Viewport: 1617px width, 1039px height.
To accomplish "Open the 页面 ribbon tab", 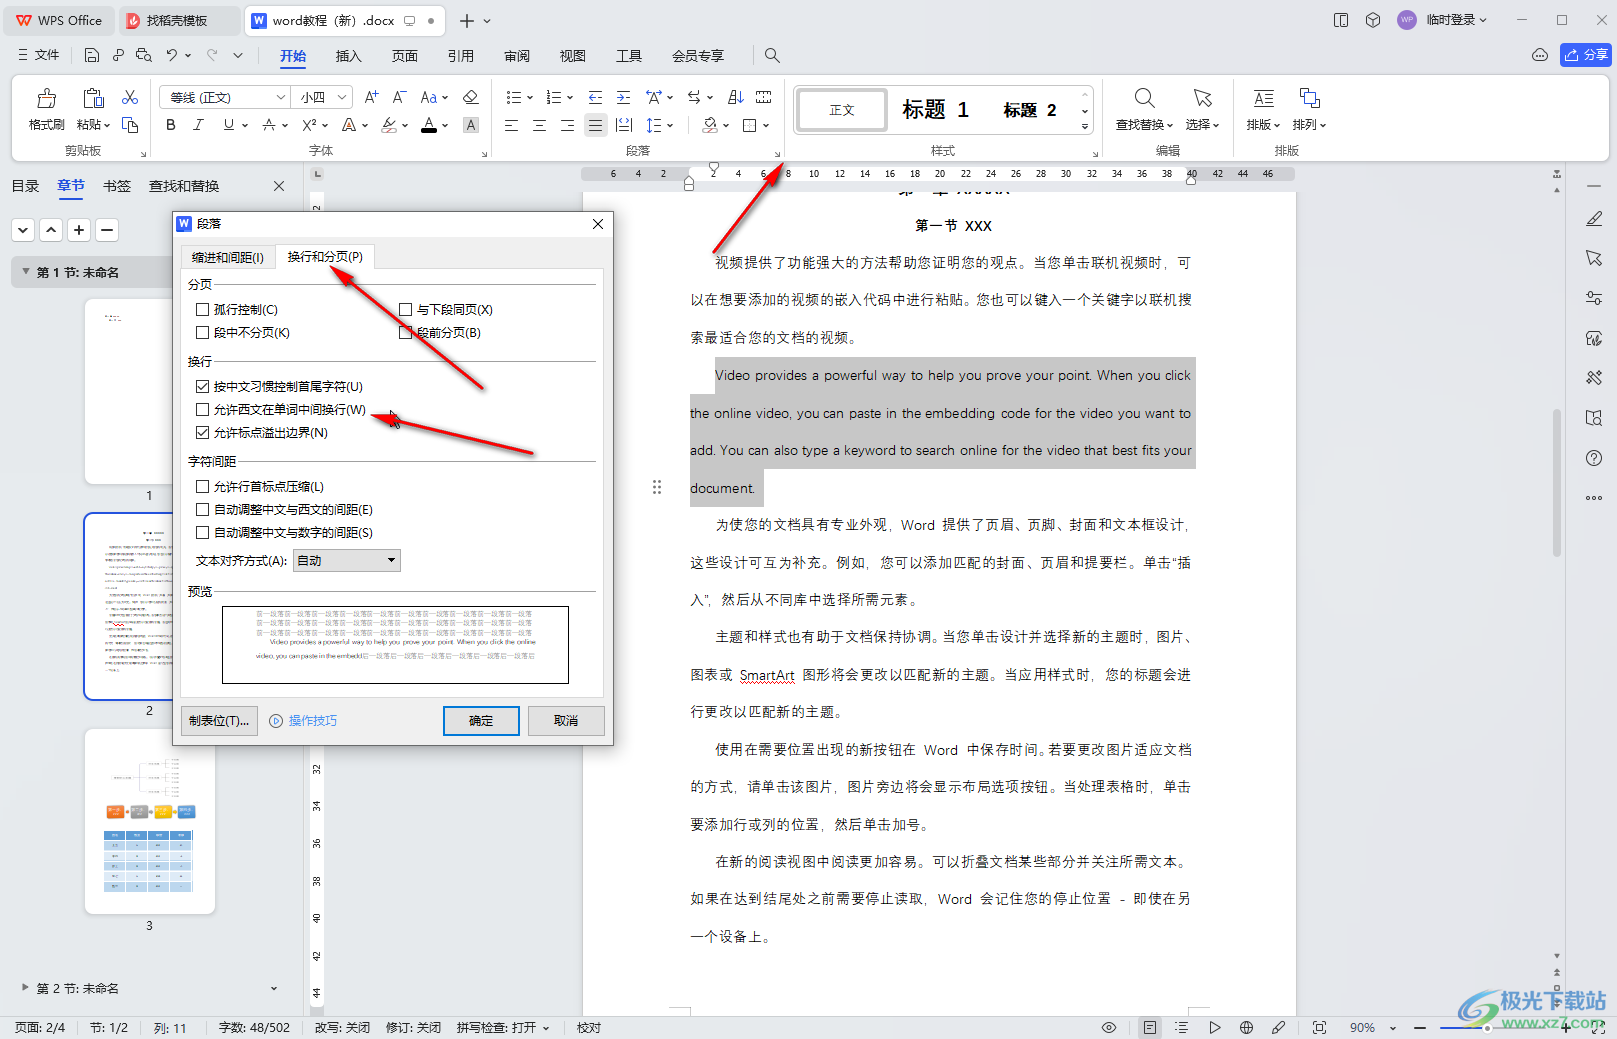I will click(404, 56).
